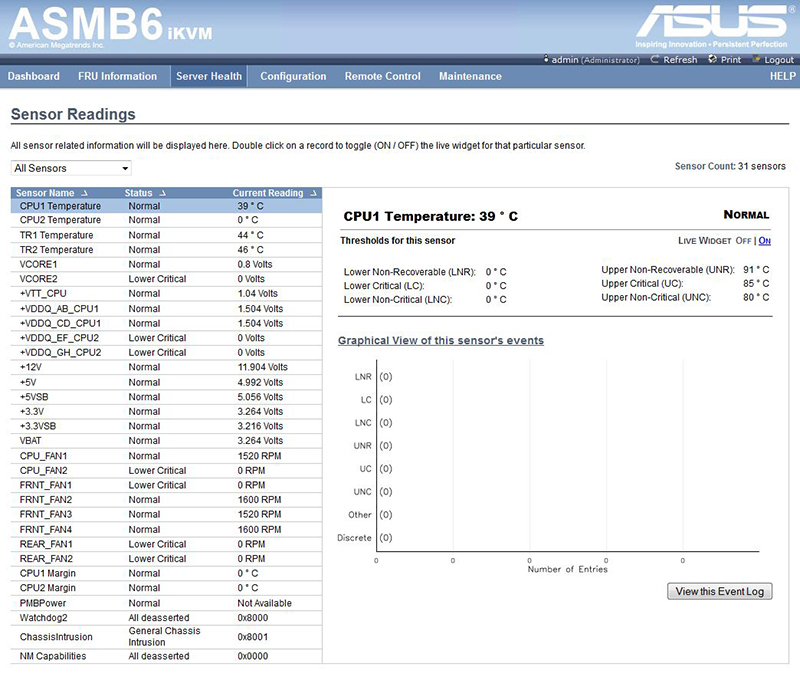The image size is (800, 677).
Task: Select the +VDDQ_CD_CPU1 row
Action: click(166, 323)
